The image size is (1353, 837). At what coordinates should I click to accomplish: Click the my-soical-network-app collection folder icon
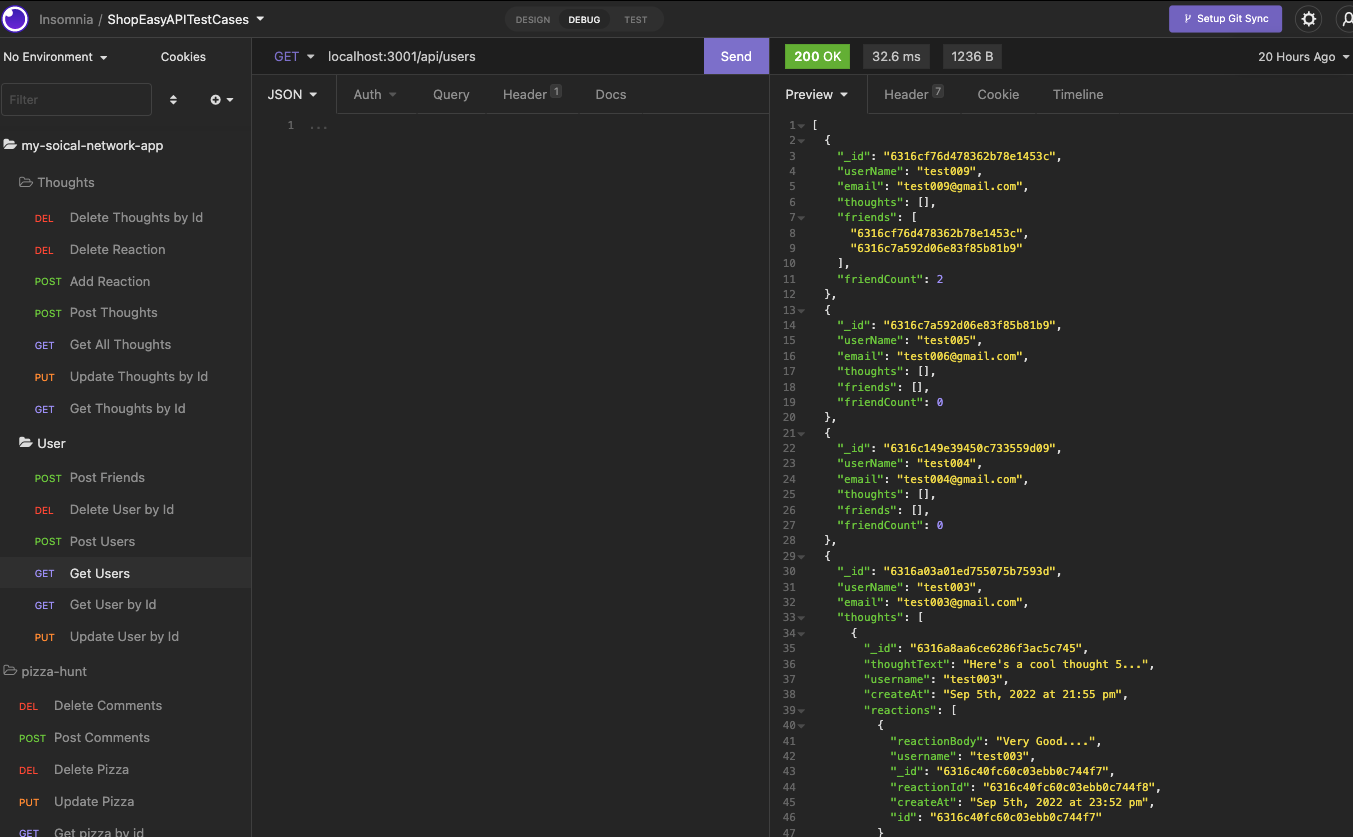click(12, 145)
